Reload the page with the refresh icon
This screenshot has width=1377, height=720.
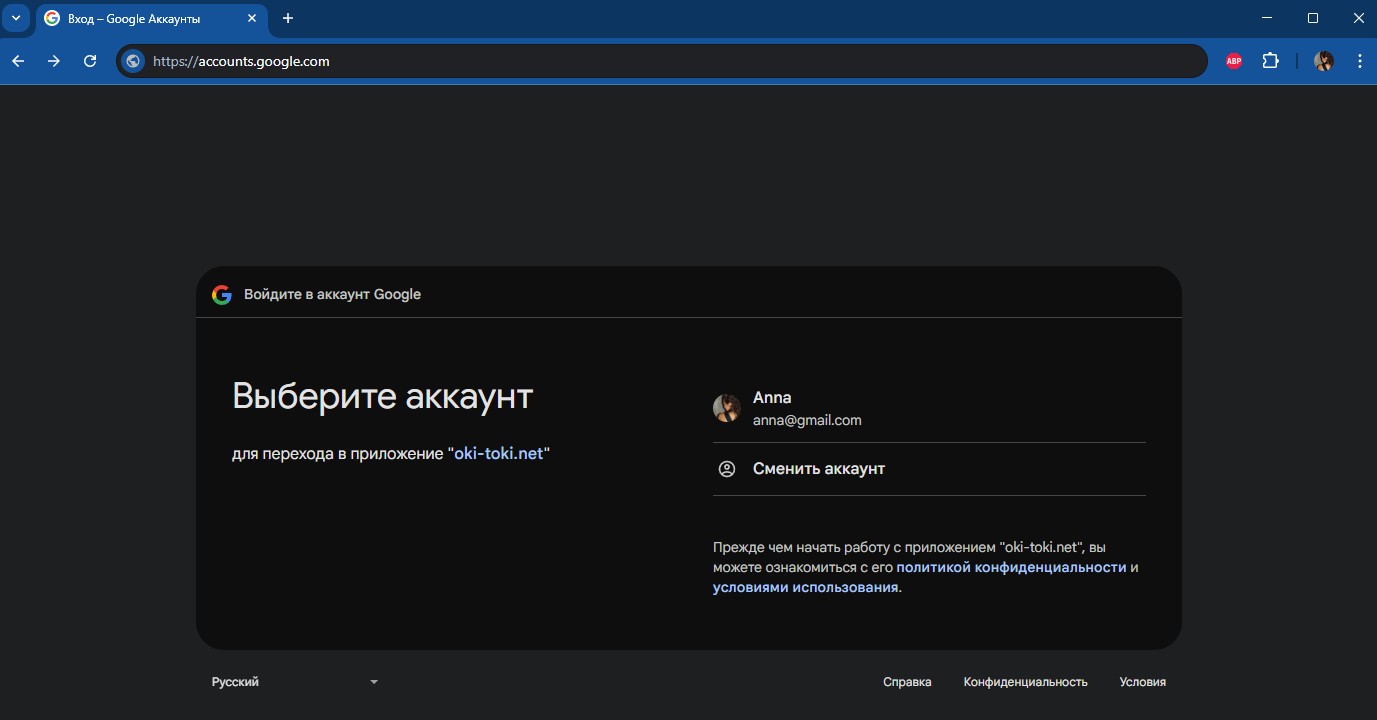pos(90,61)
